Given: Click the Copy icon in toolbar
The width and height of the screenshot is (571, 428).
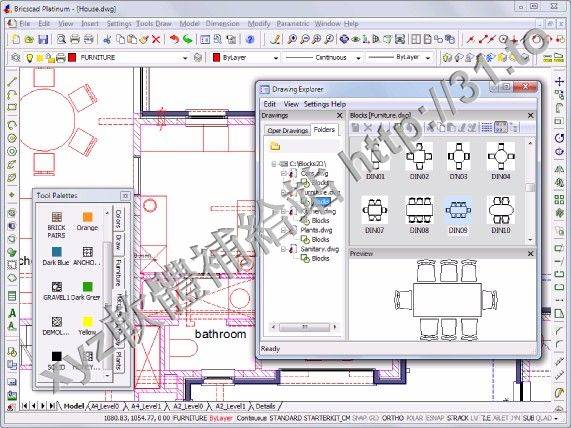Looking at the screenshot, I should point(121,39).
